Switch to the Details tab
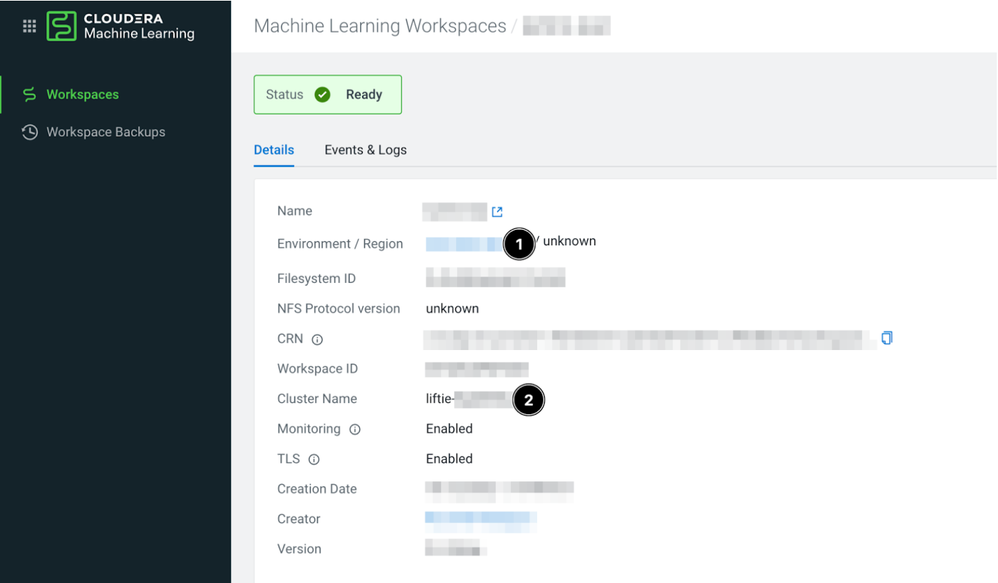 click(274, 150)
